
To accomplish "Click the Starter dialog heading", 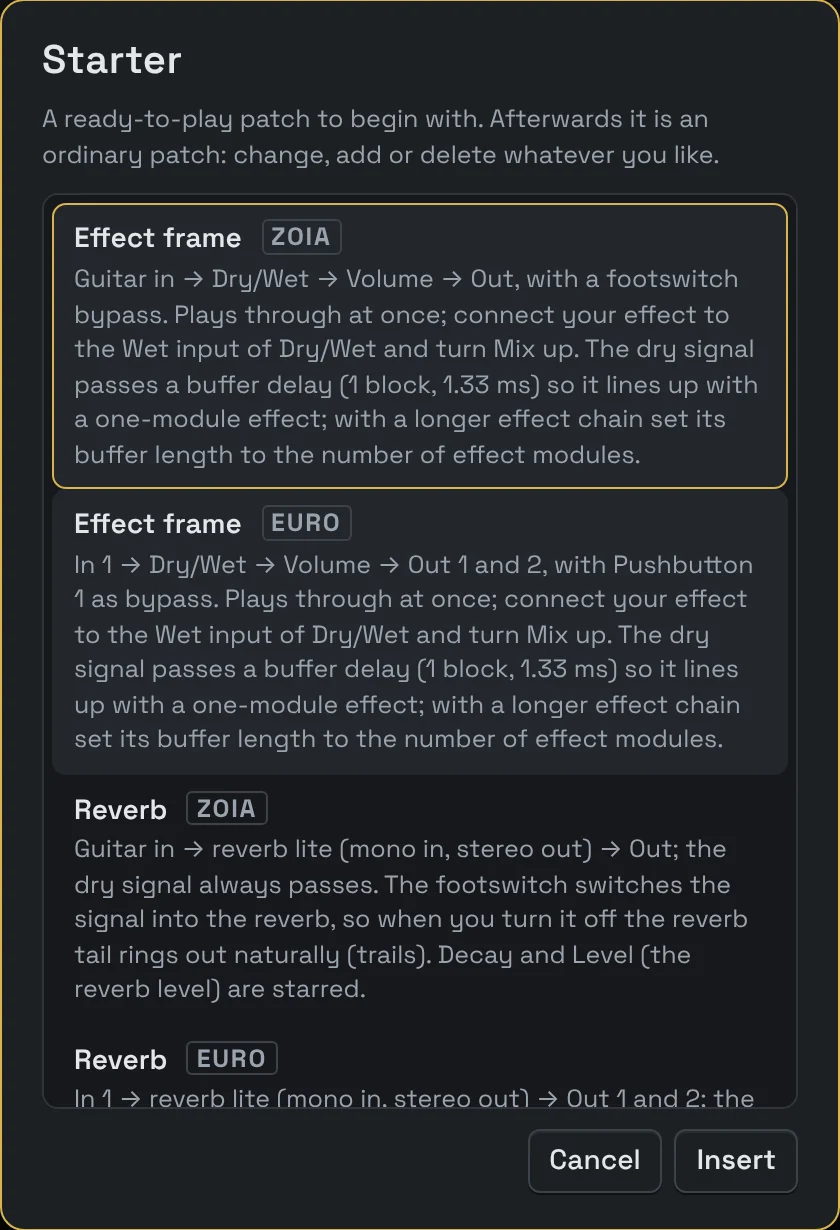I will (112, 60).
